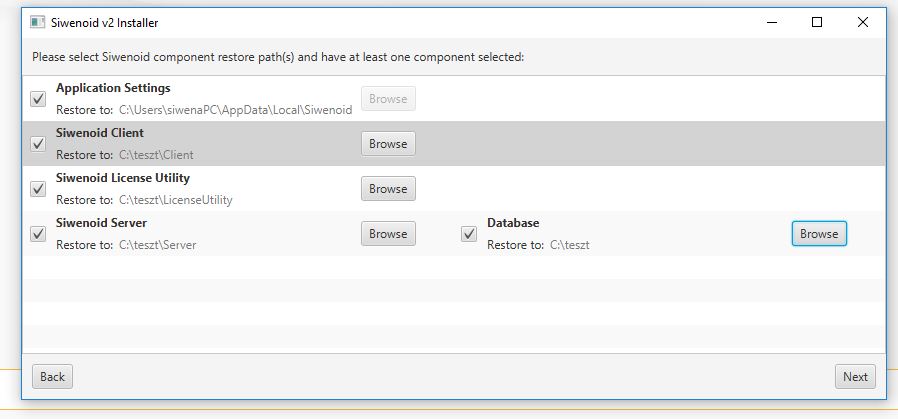898x419 pixels.
Task: Select the Siwenoid Client row label
Action: pyautogui.click(x=100, y=133)
